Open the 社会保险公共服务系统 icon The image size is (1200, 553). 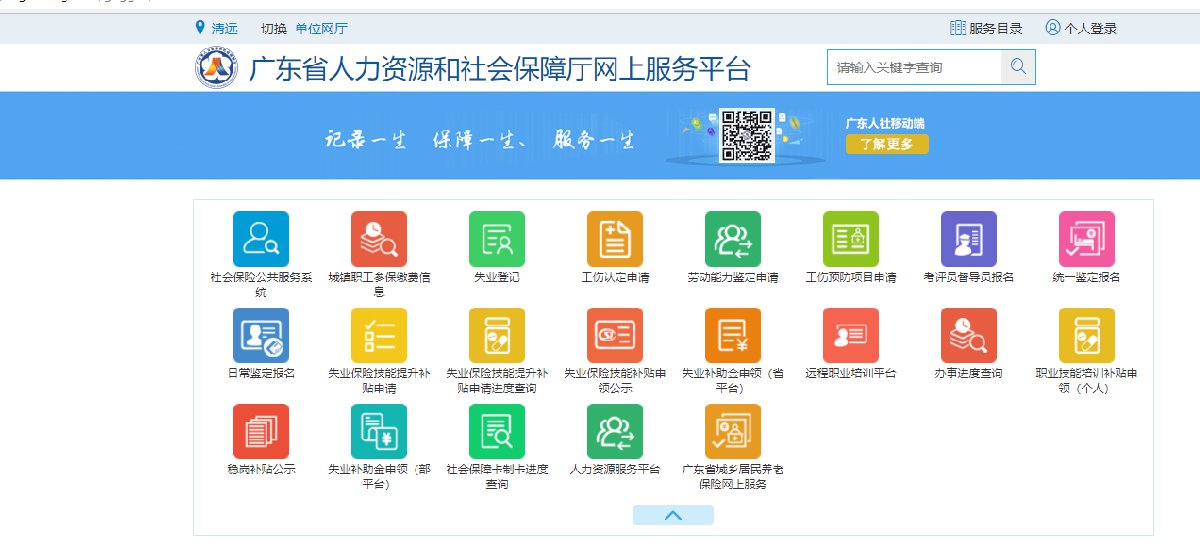coord(260,239)
